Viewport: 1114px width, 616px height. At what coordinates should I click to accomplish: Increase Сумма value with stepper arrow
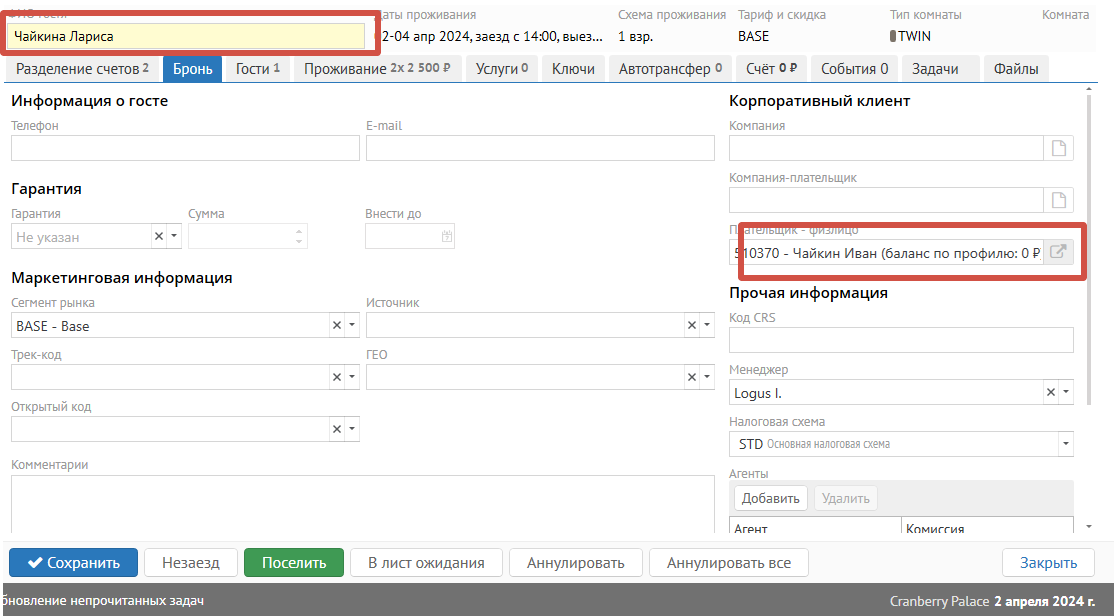click(x=299, y=232)
